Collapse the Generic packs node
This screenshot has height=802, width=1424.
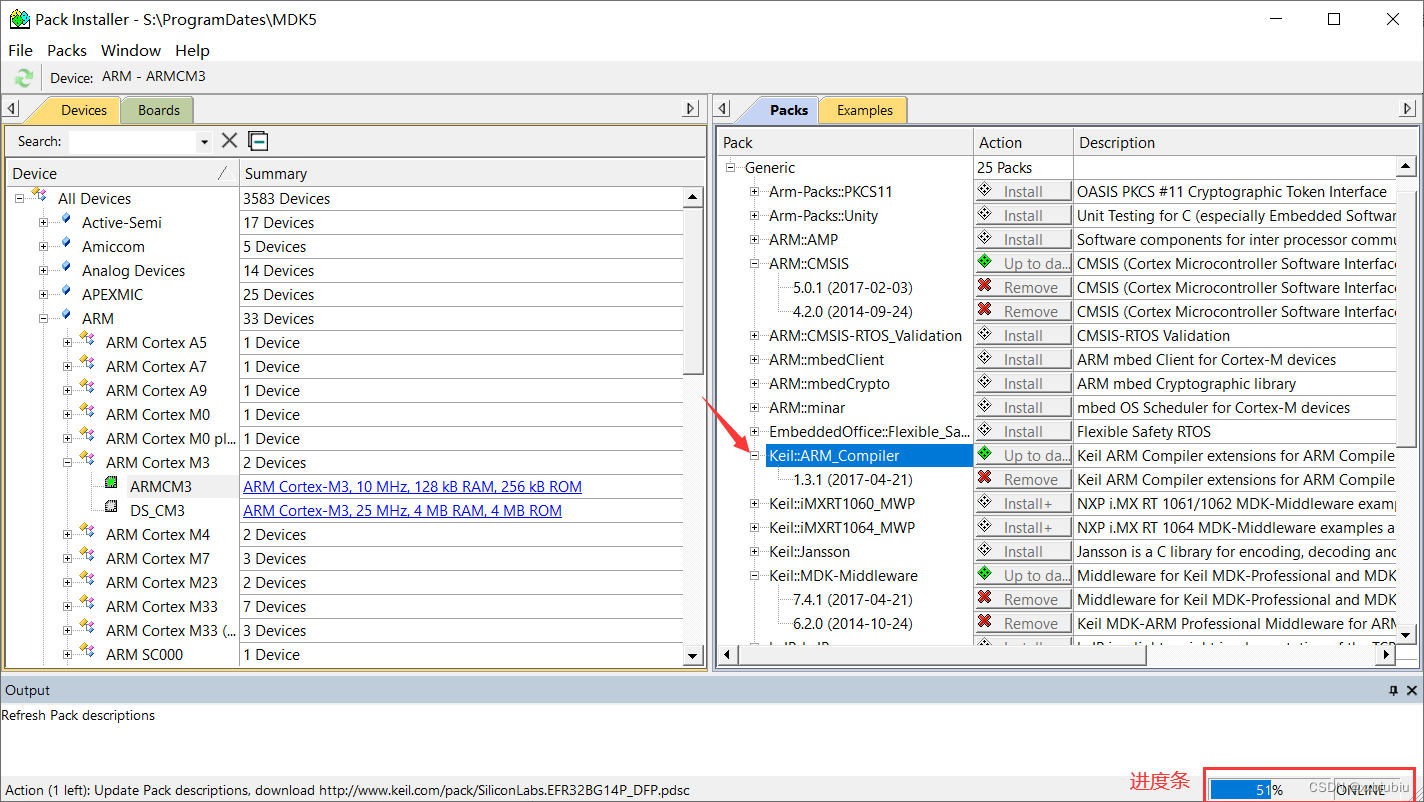[x=731, y=168]
